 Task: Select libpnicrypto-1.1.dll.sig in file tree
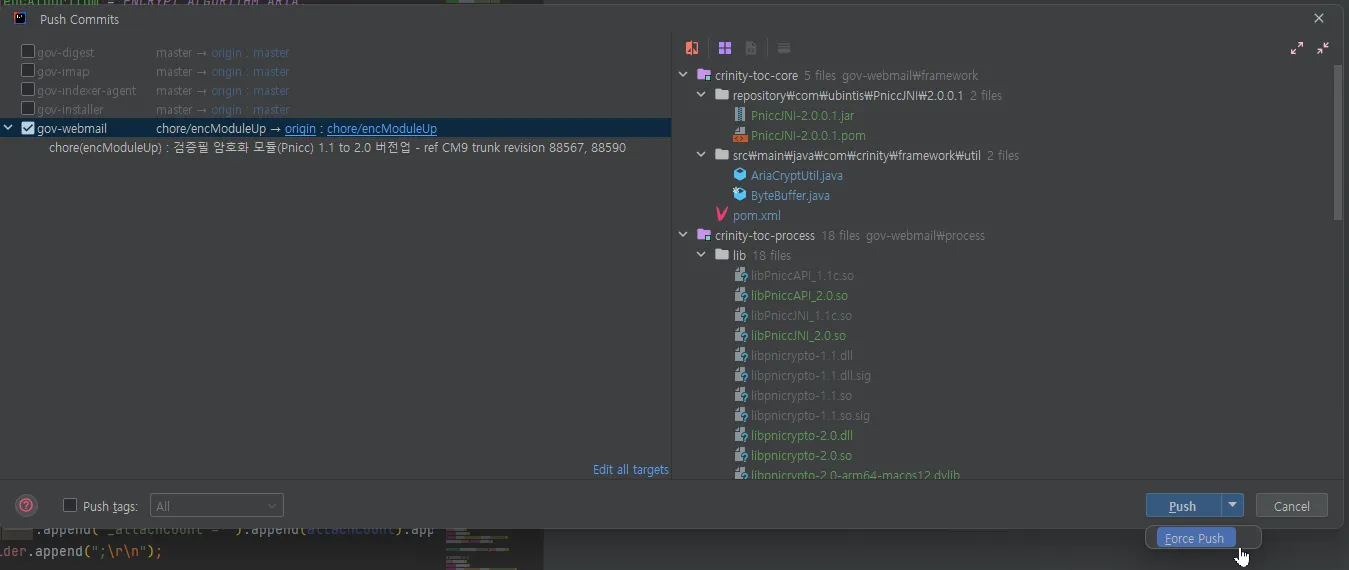pos(811,375)
